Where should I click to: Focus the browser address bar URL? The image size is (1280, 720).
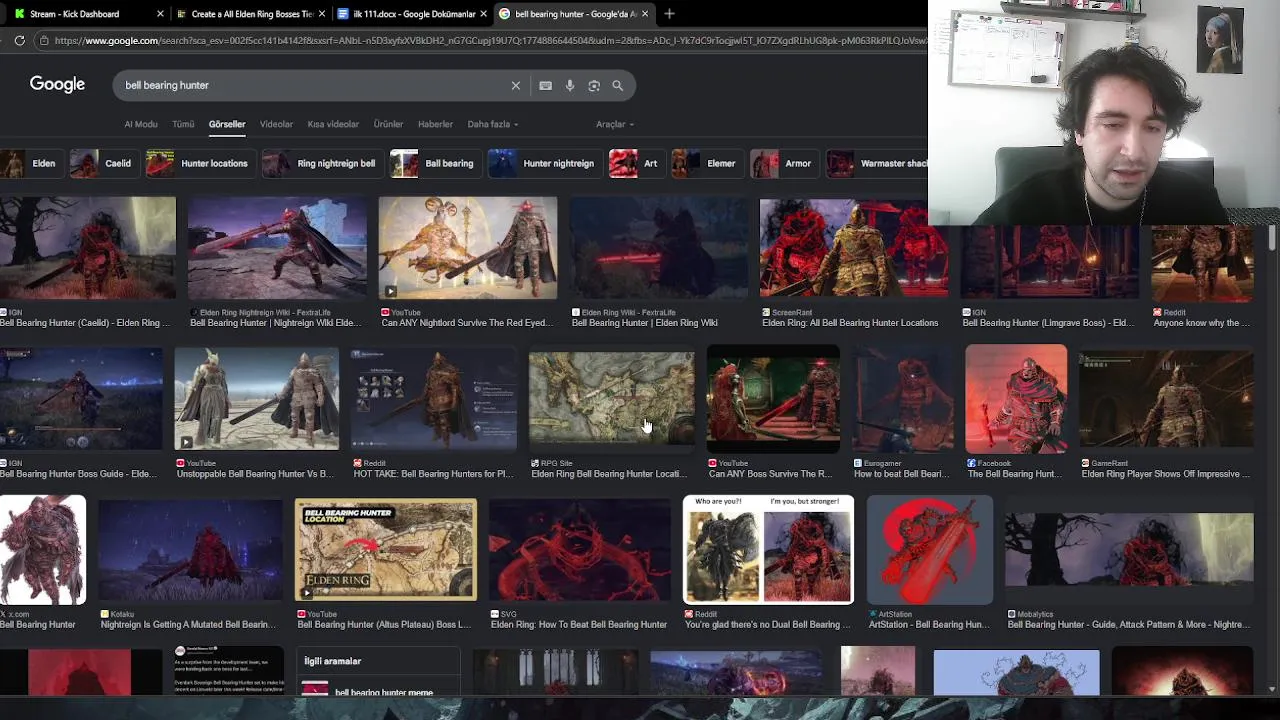(490, 40)
